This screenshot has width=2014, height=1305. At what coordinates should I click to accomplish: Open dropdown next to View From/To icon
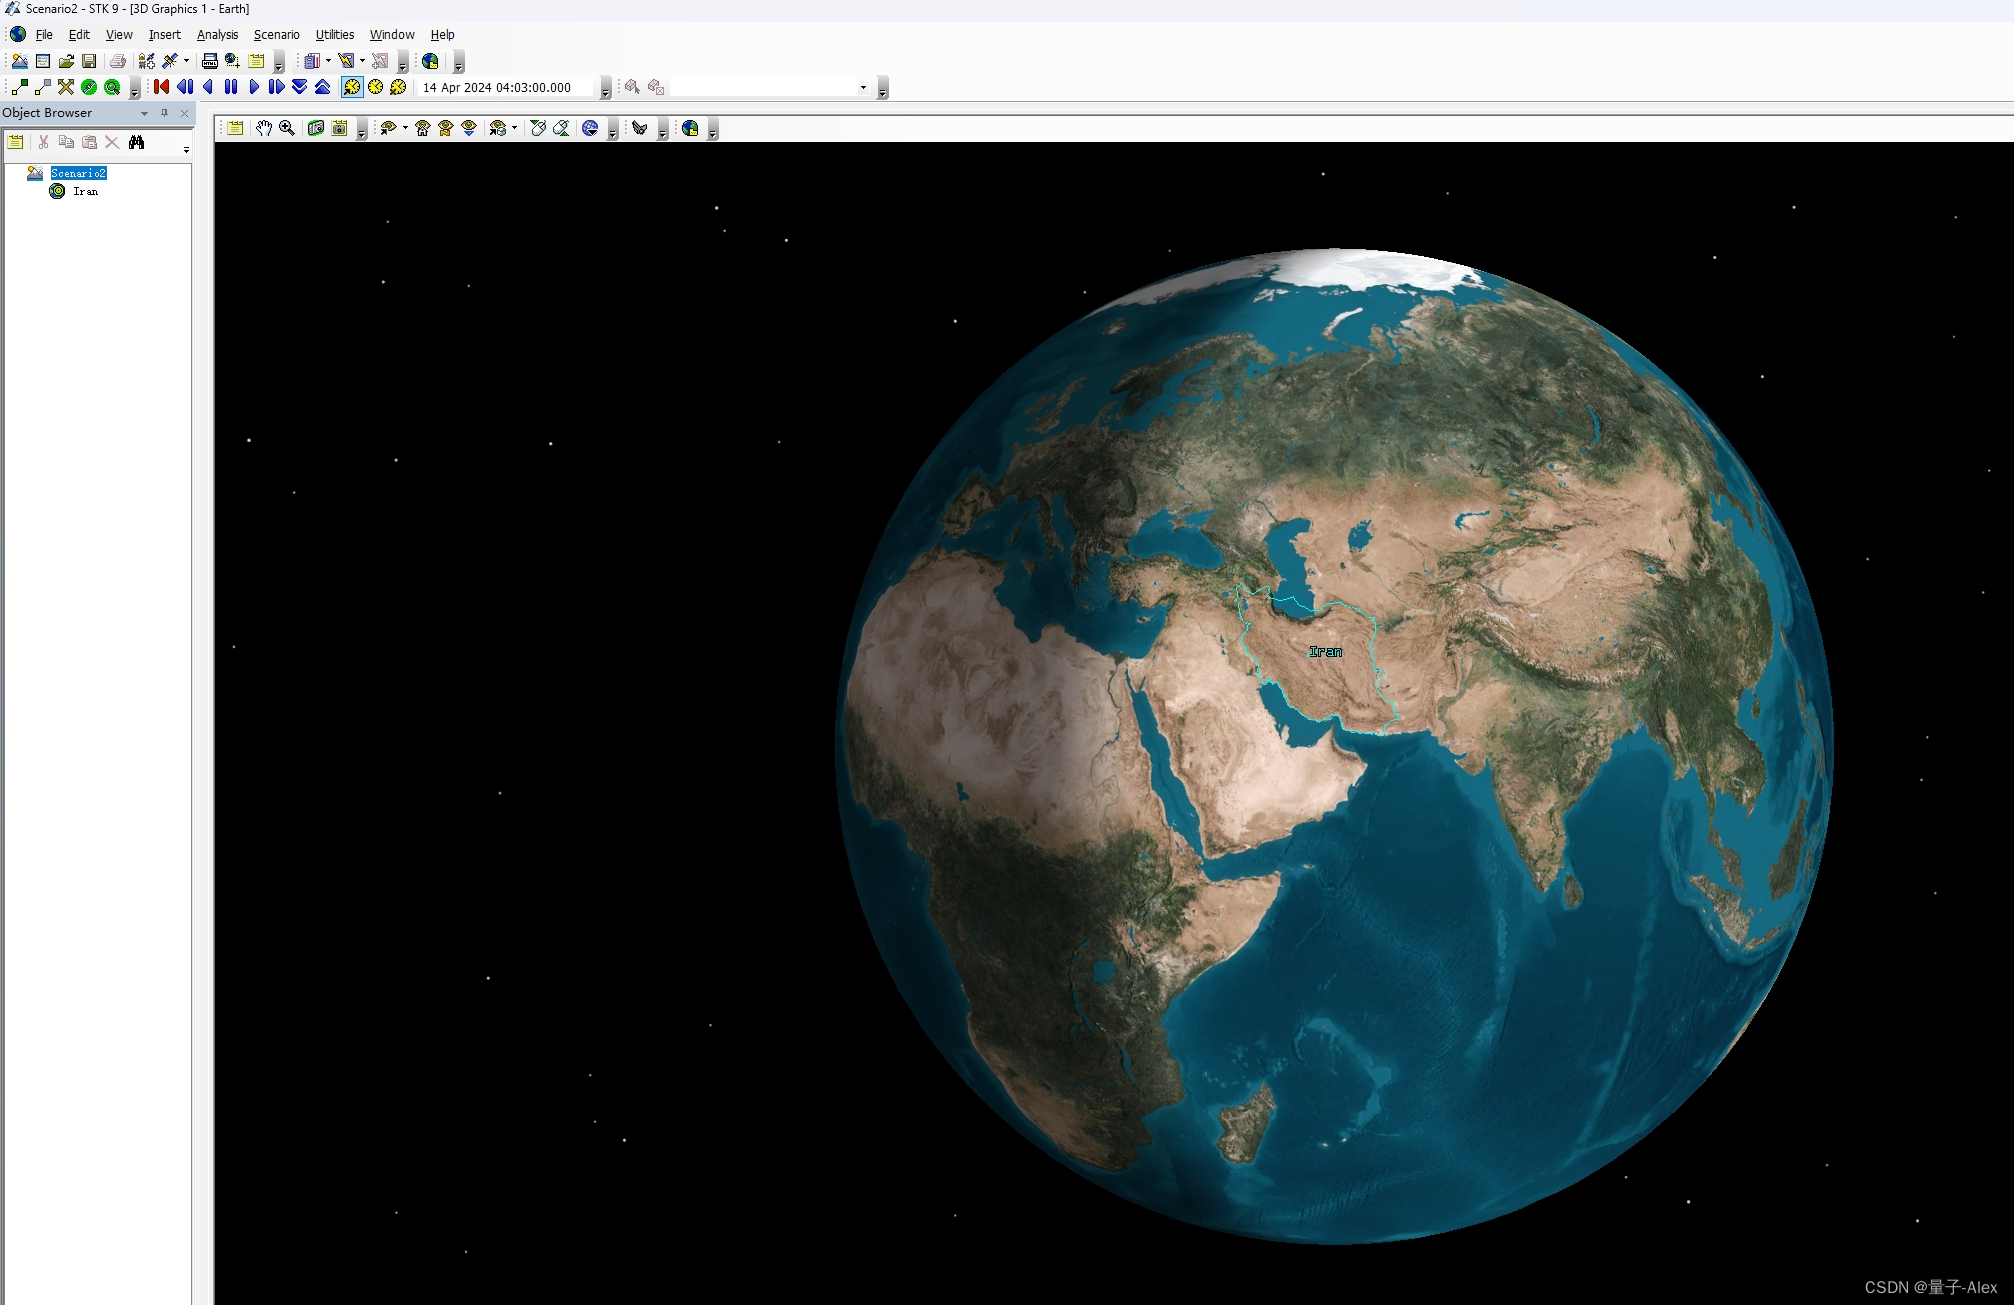point(405,128)
